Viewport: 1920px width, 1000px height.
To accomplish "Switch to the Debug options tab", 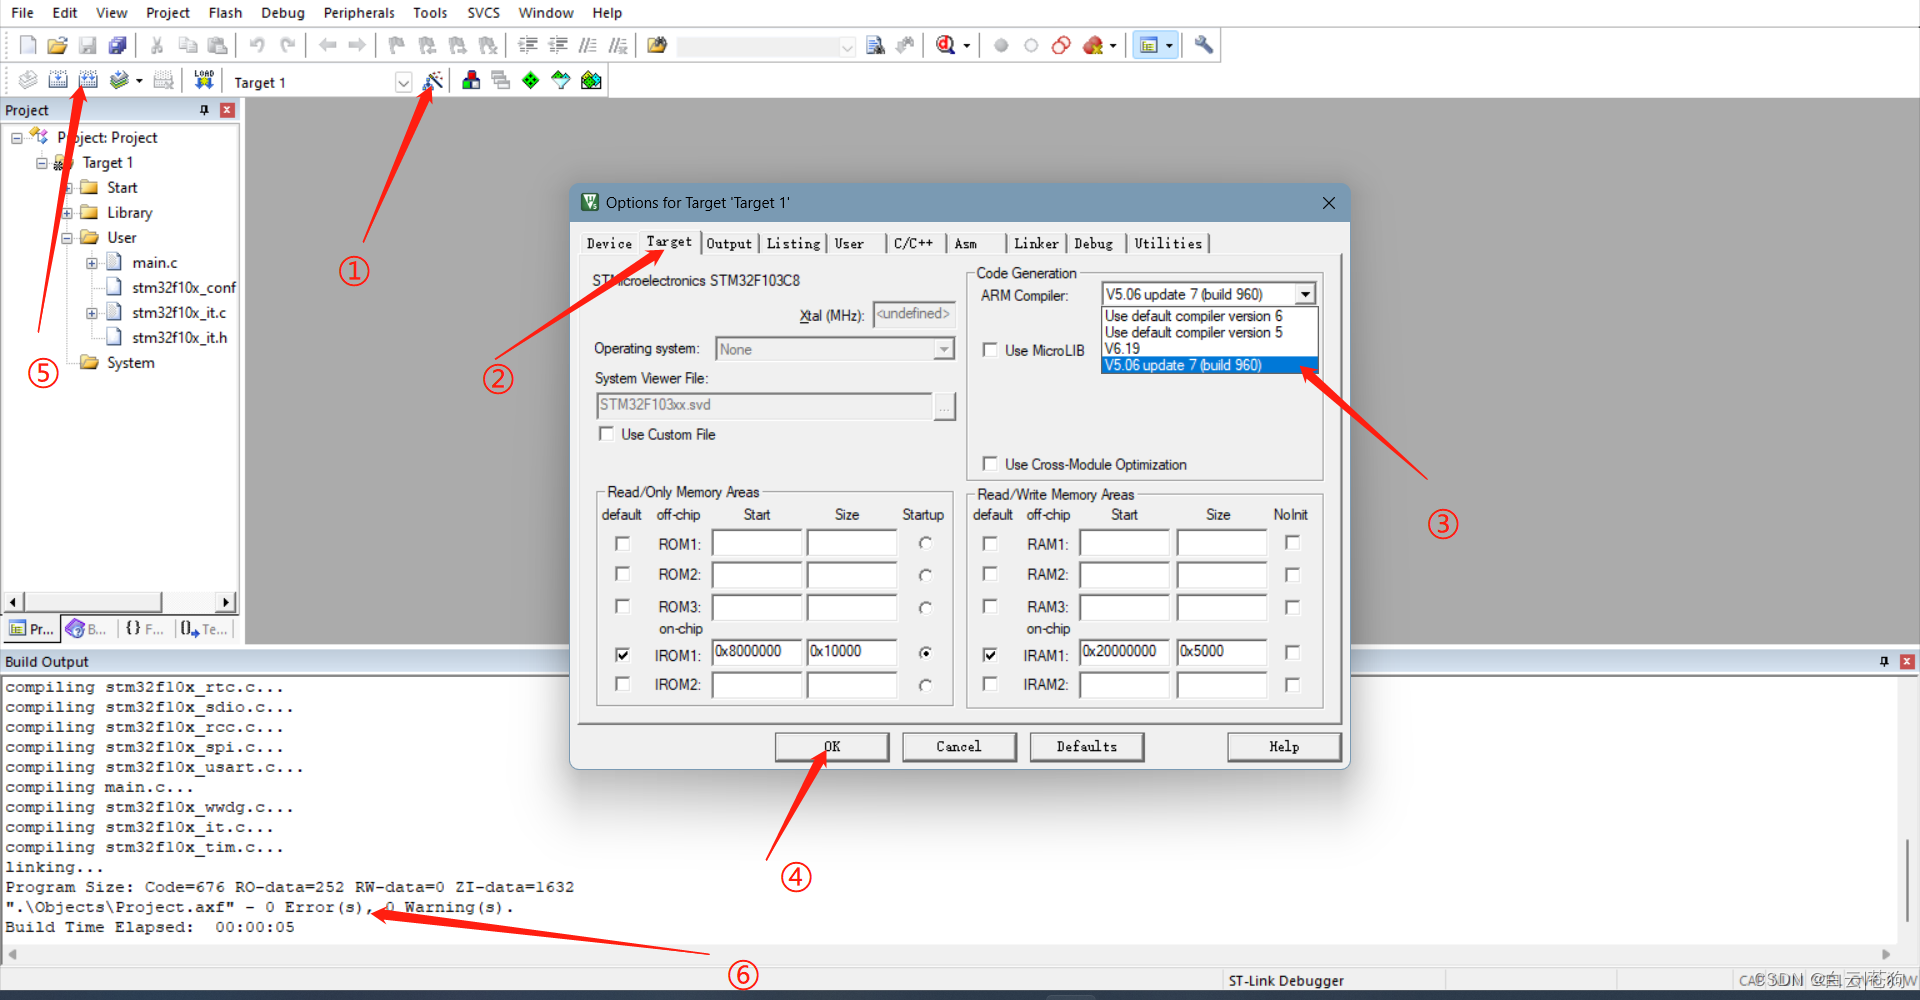I will pos(1093,243).
